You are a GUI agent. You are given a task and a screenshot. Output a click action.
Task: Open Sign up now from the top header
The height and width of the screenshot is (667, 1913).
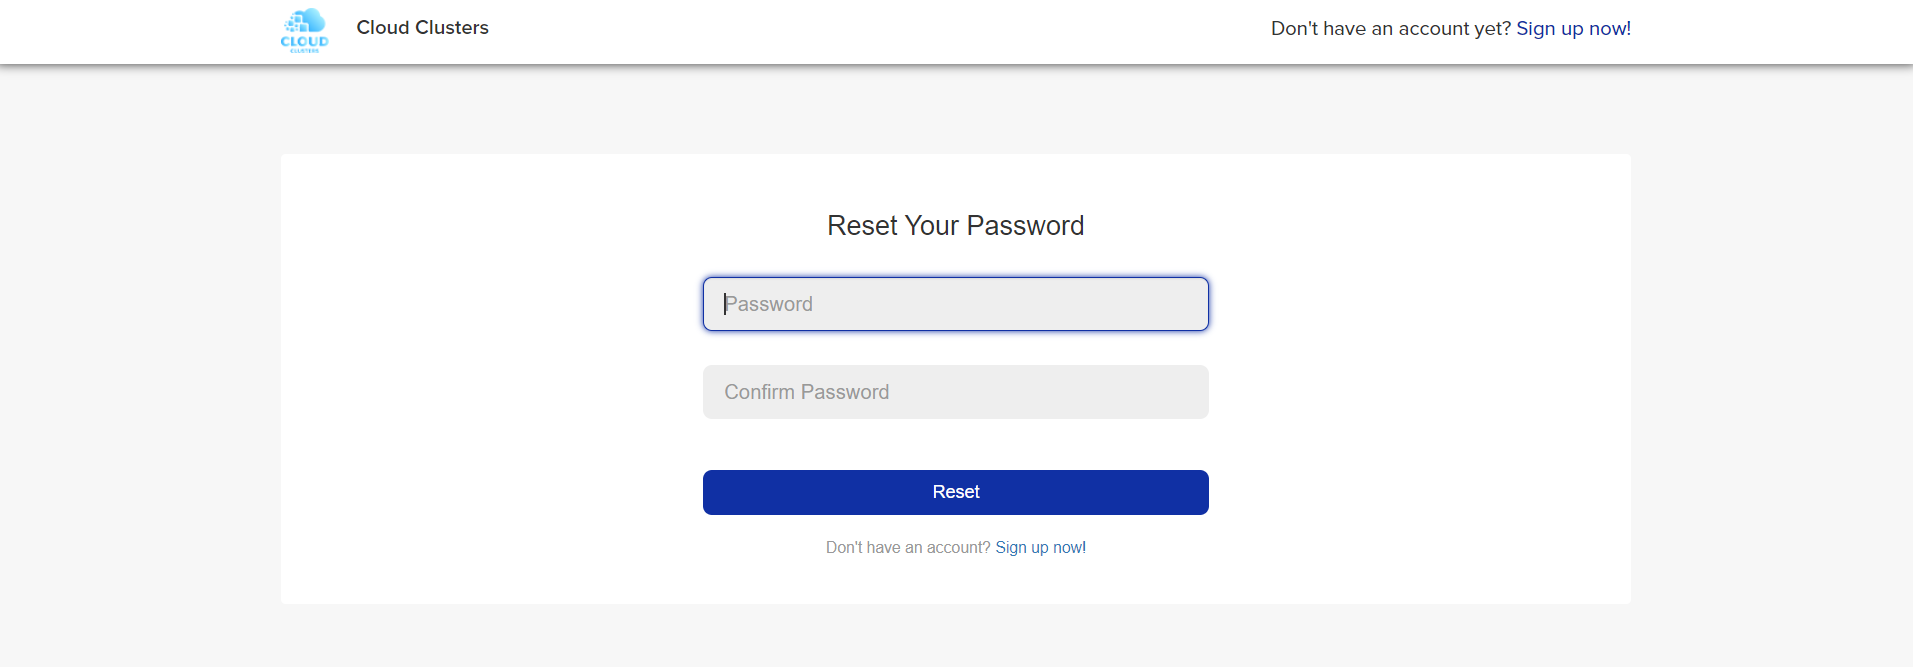tap(1573, 28)
